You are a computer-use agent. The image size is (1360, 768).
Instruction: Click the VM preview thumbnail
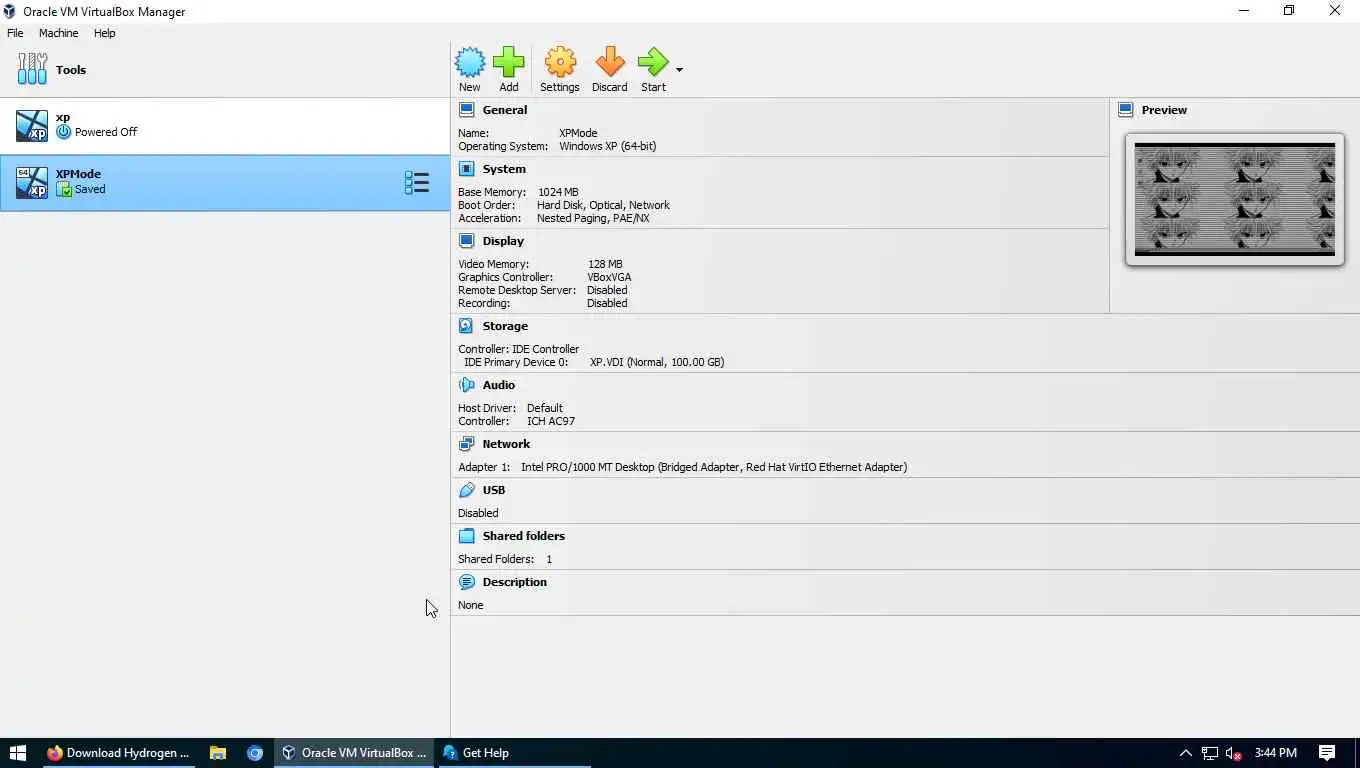[x=1235, y=199]
